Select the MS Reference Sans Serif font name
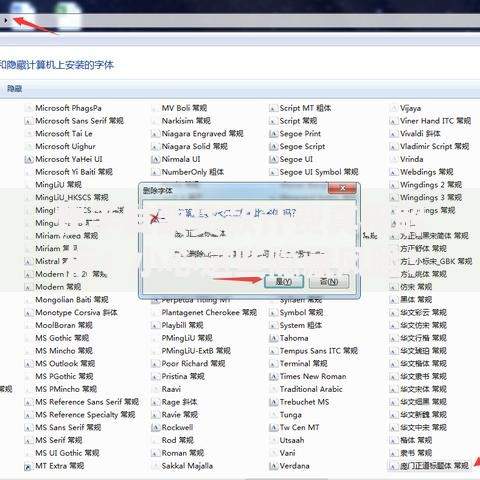Viewport: 480px width, 480px height. coord(87,402)
